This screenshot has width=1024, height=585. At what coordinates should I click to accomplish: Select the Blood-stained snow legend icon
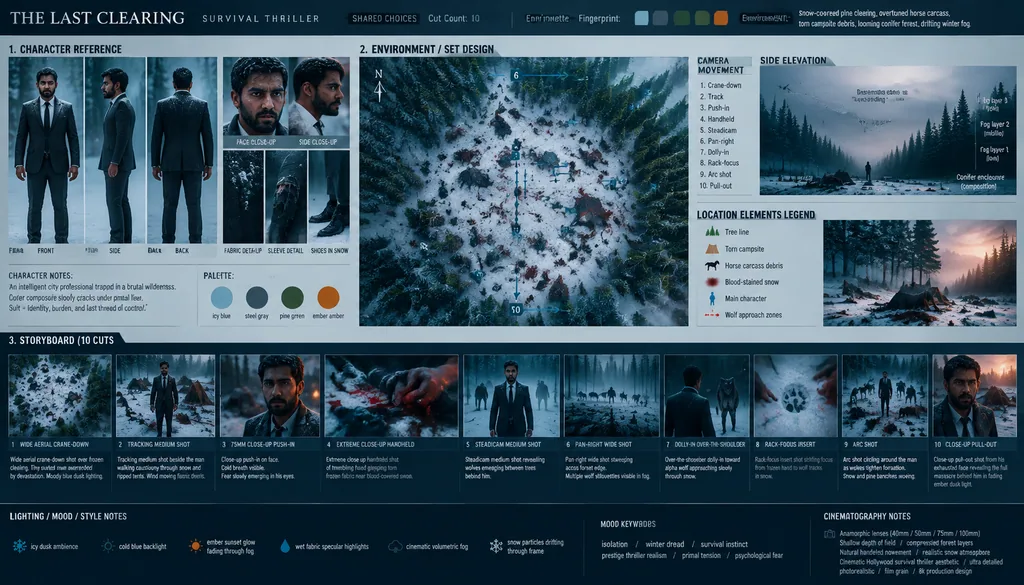click(712, 282)
